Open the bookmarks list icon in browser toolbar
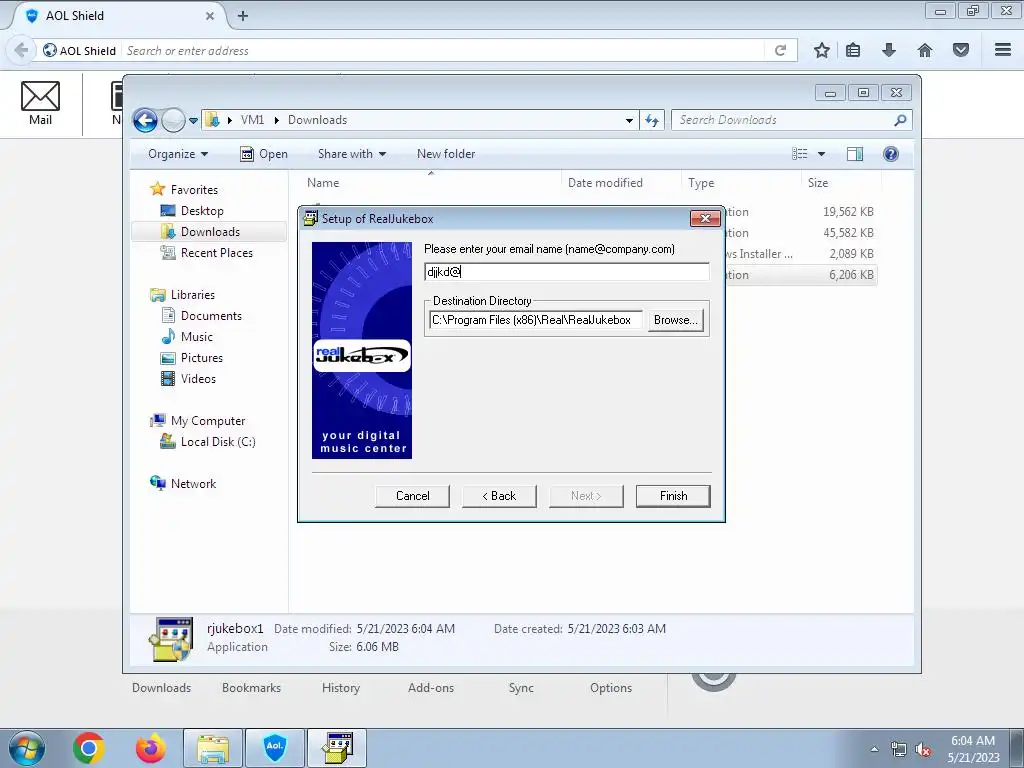Screen dimensions: 1024x768 [x=853, y=50]
